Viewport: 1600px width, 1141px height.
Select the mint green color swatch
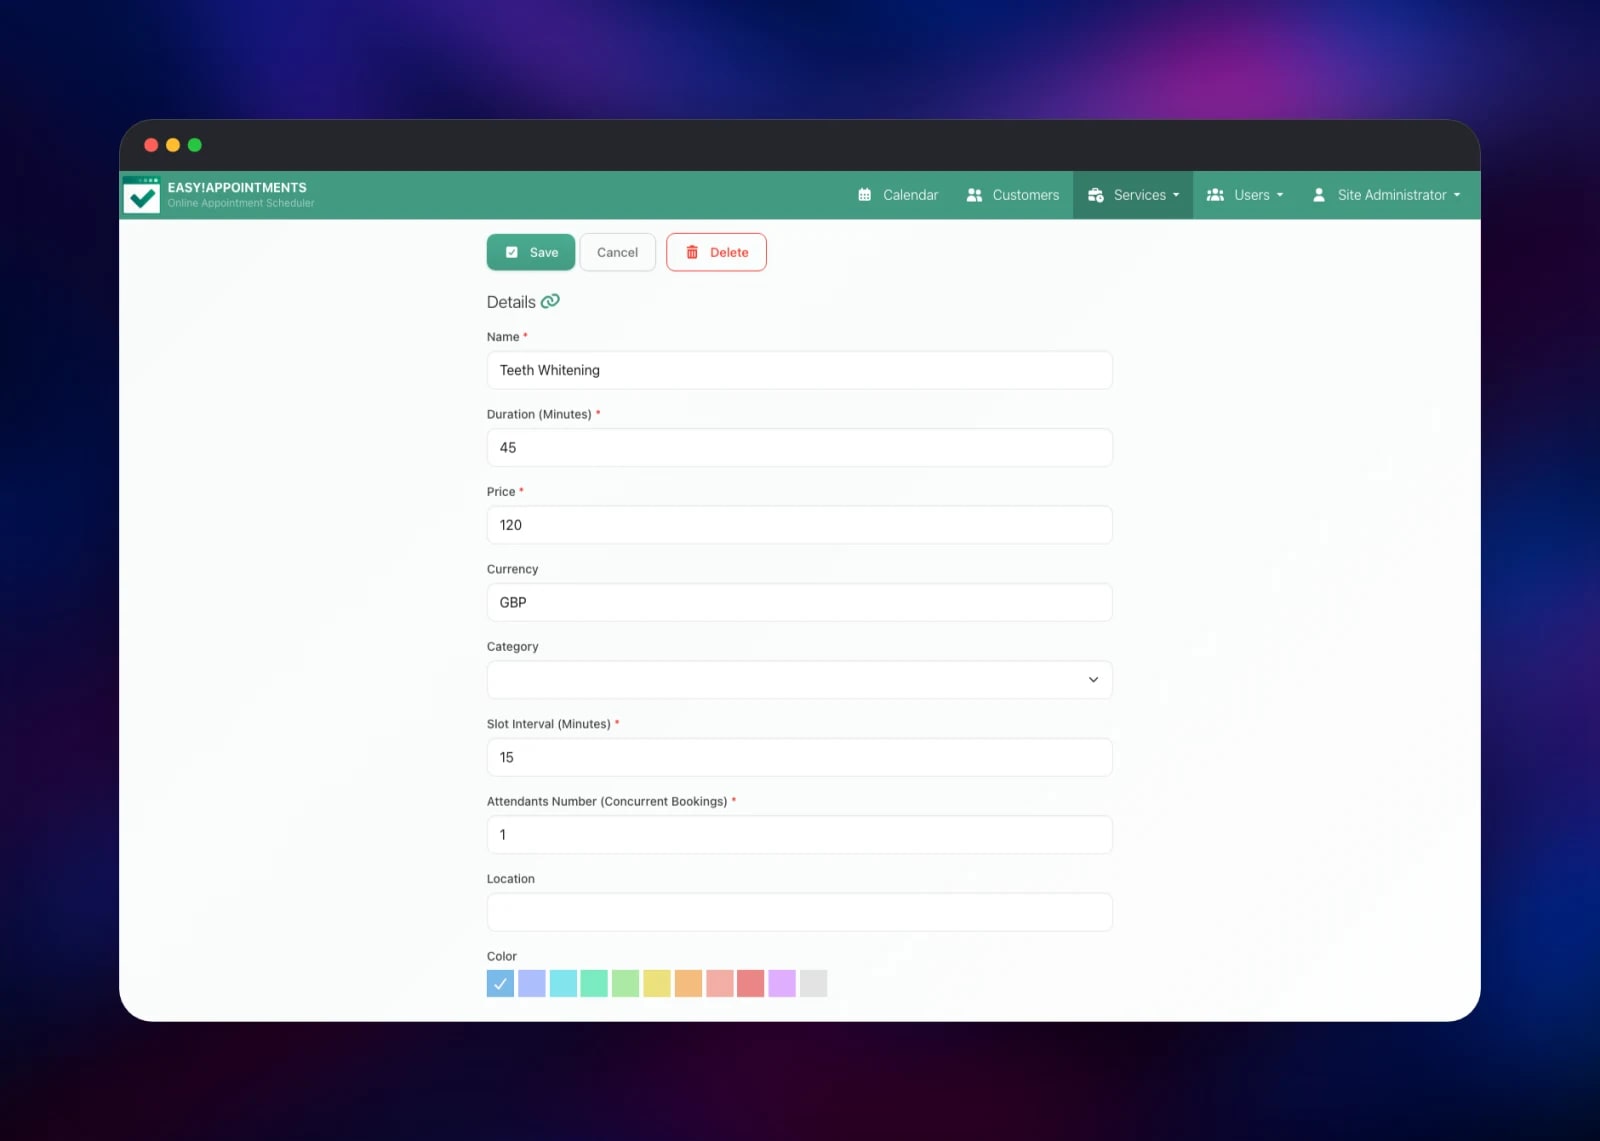pyautogui.click(x=594, y=983)
